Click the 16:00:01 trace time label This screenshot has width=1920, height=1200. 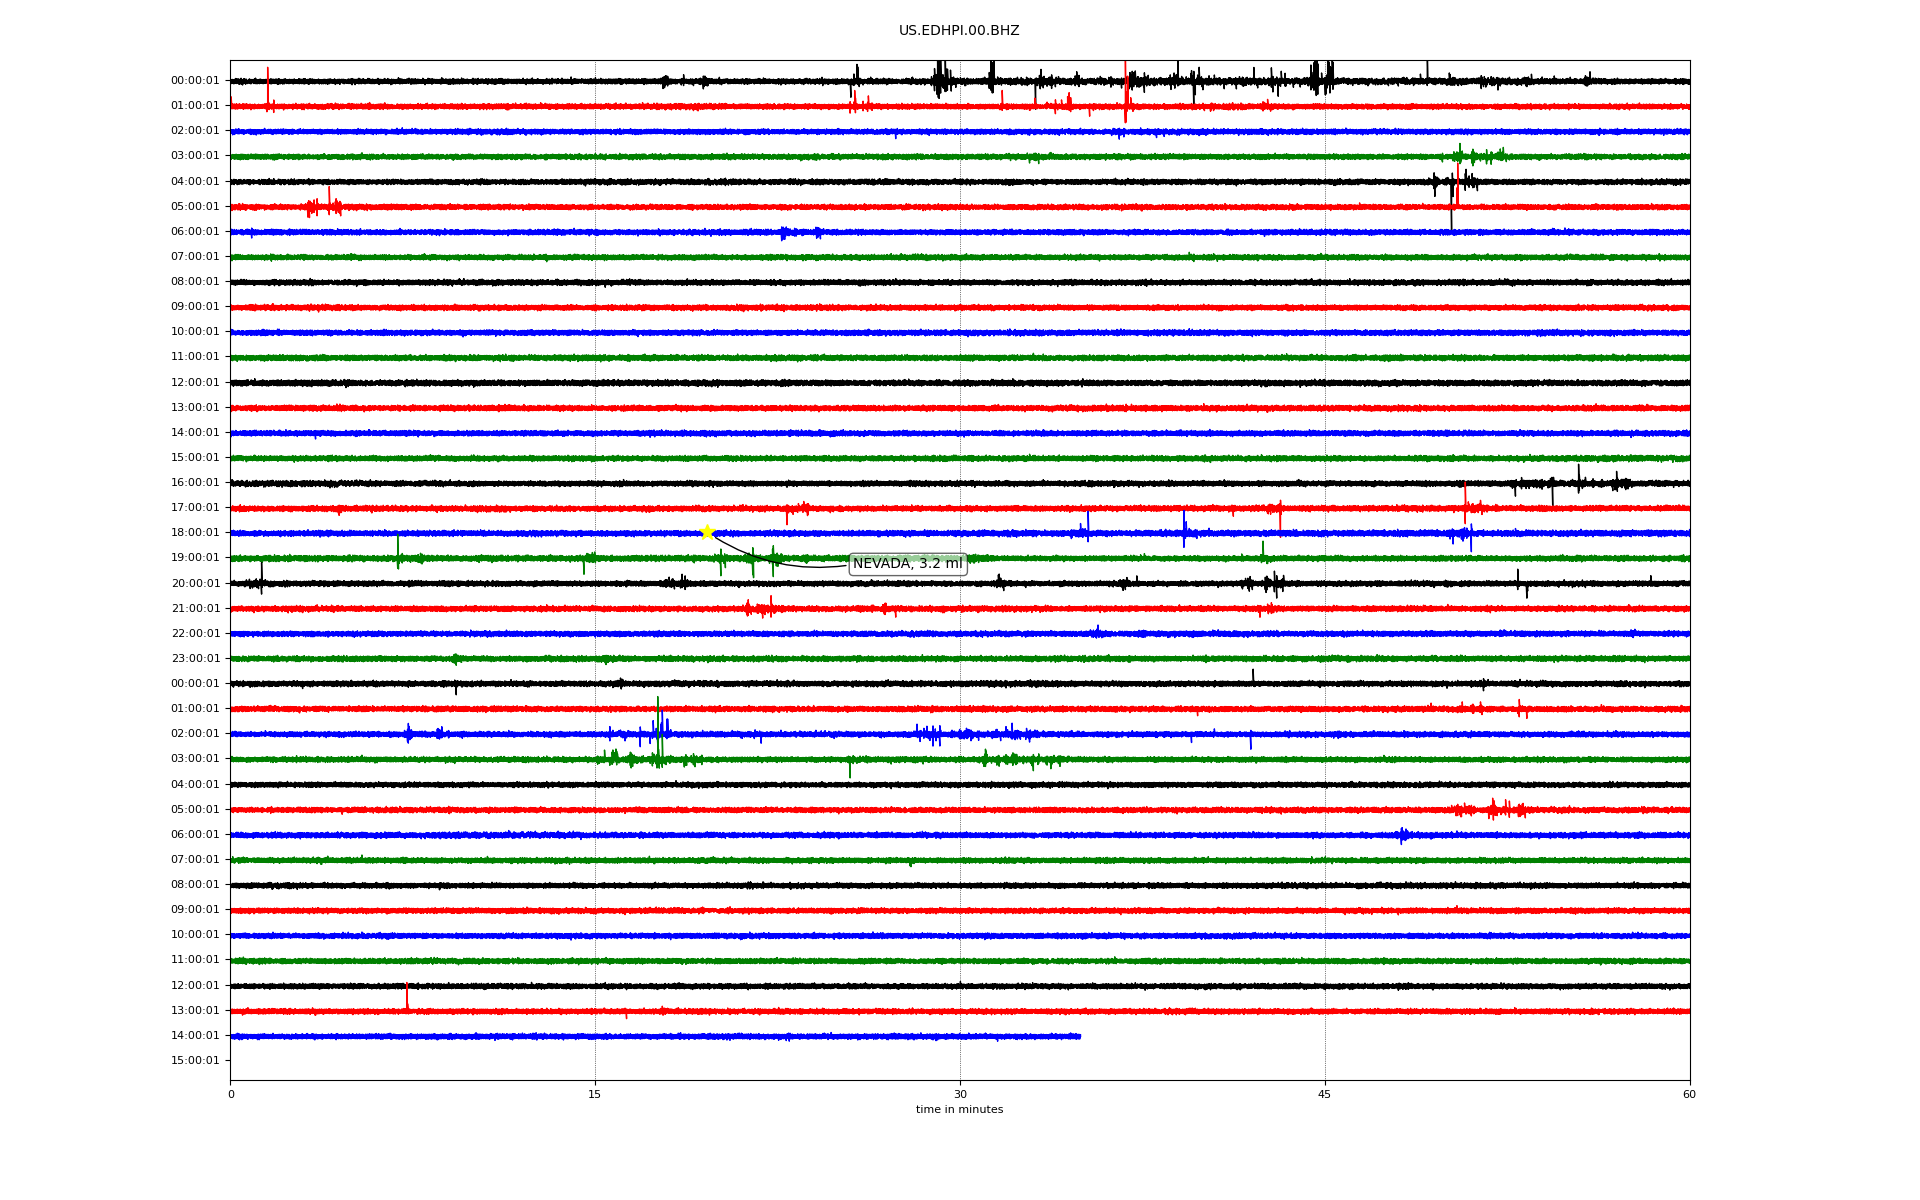[x=195, y=483]
